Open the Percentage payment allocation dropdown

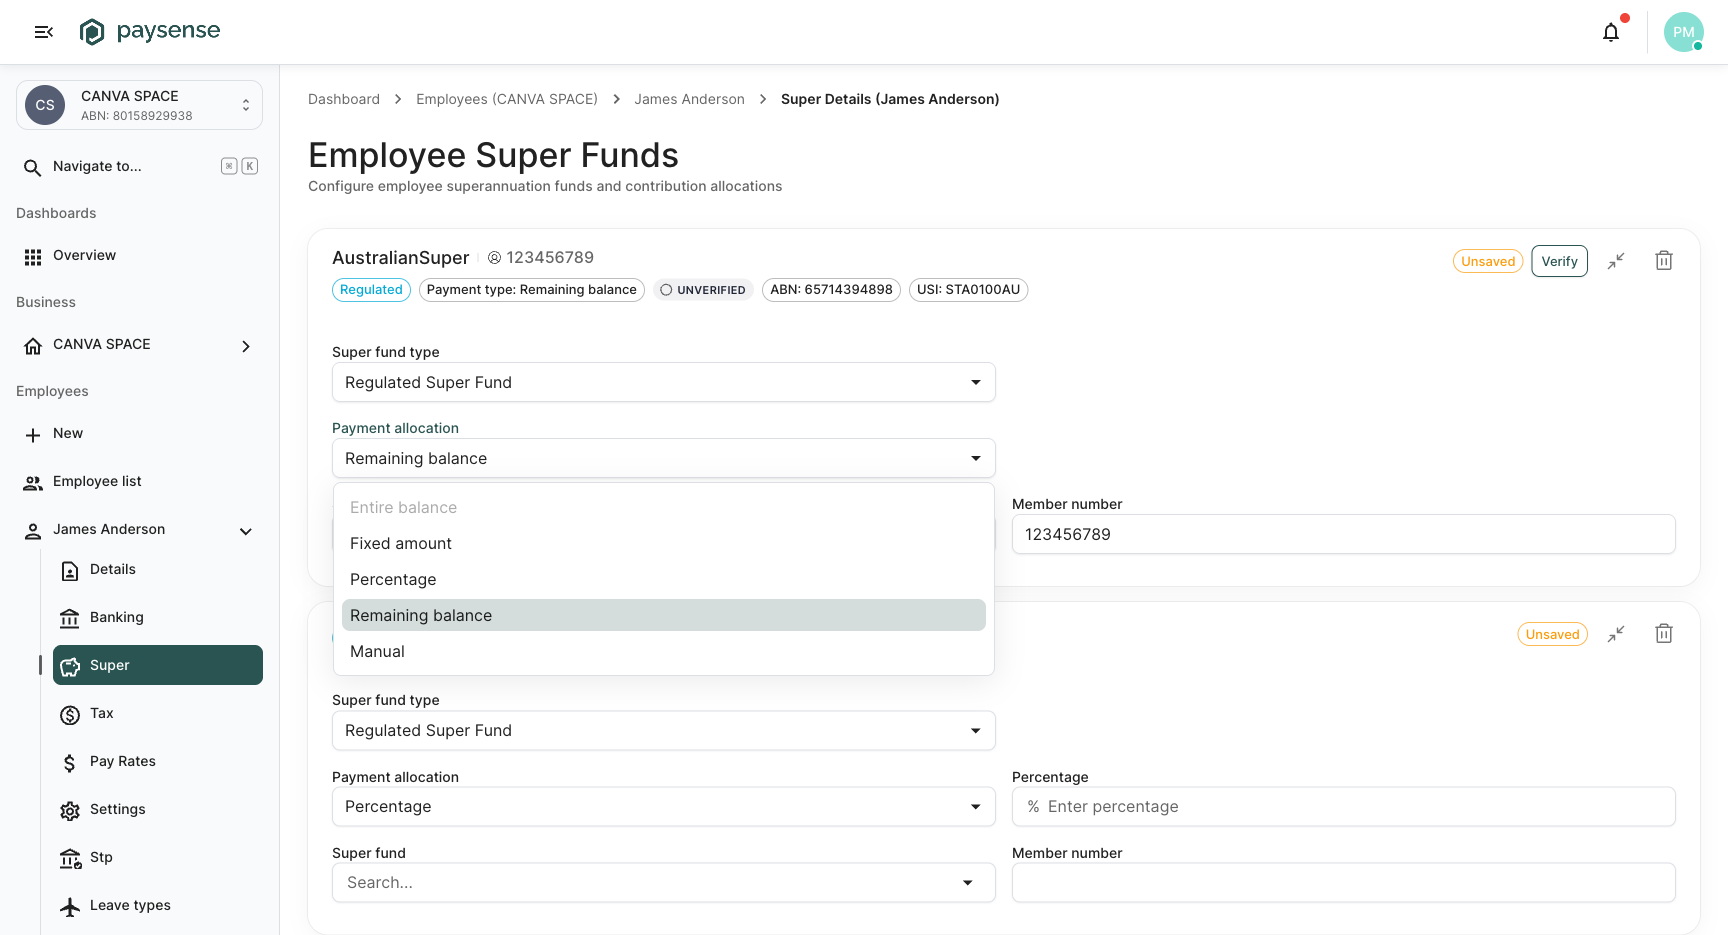point(664,806)
